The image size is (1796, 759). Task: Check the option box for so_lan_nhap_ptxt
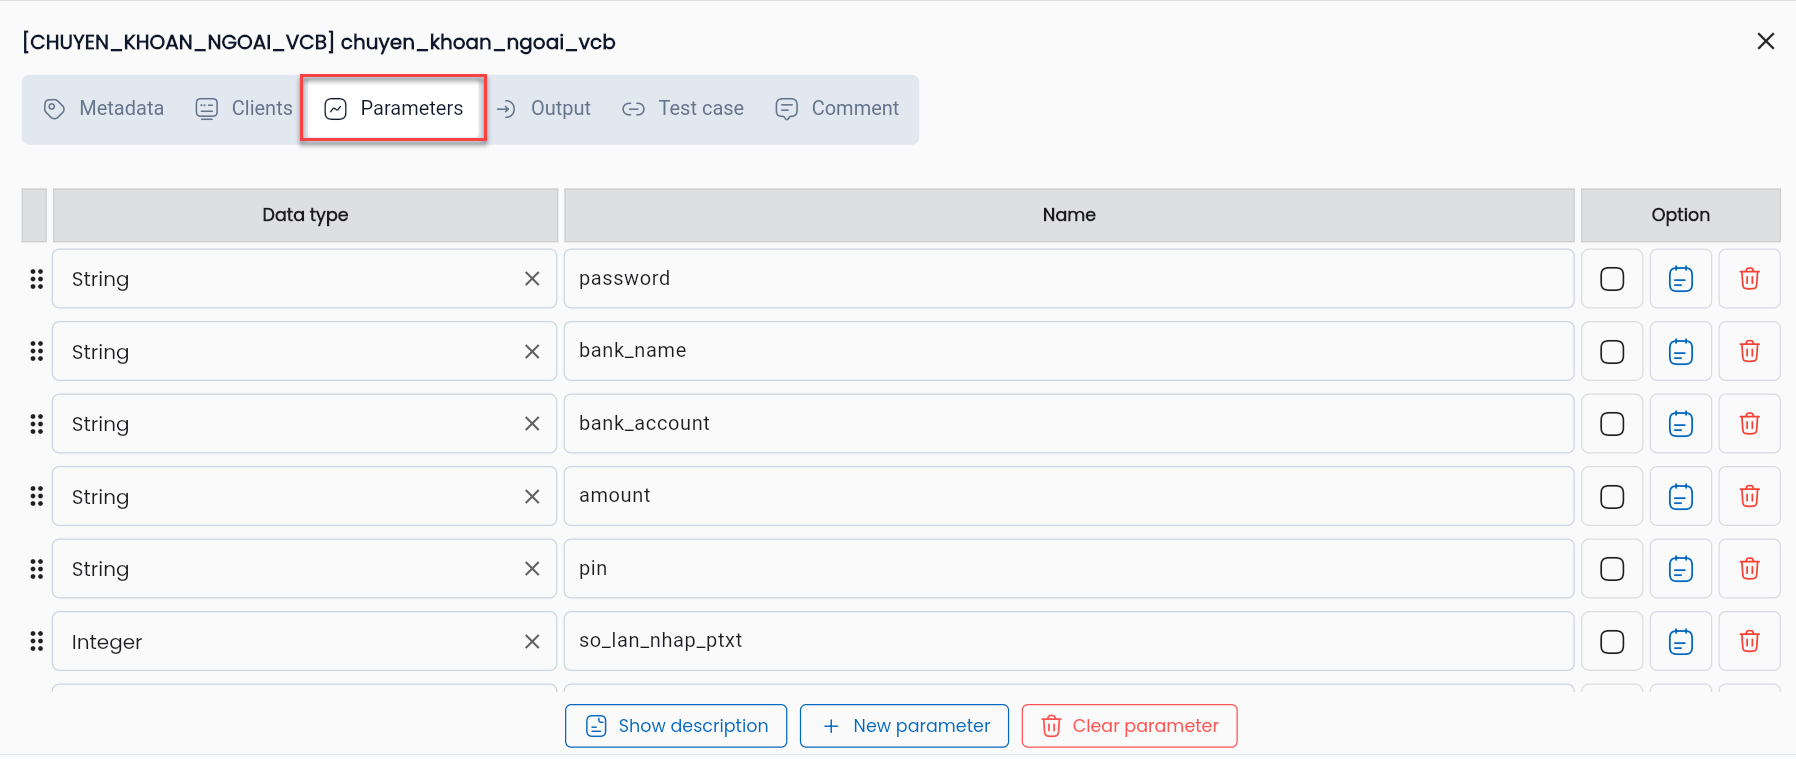click(x=1612, y=641)
